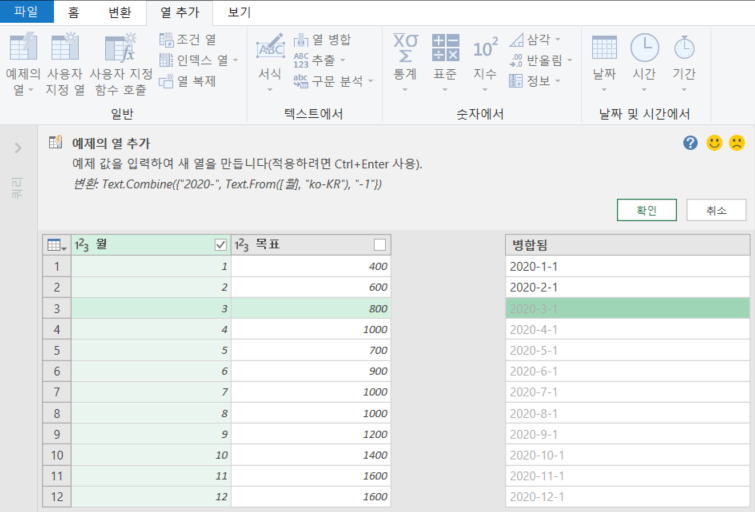Select 사용자 지정 함수 호출 icon

(120, 47)
